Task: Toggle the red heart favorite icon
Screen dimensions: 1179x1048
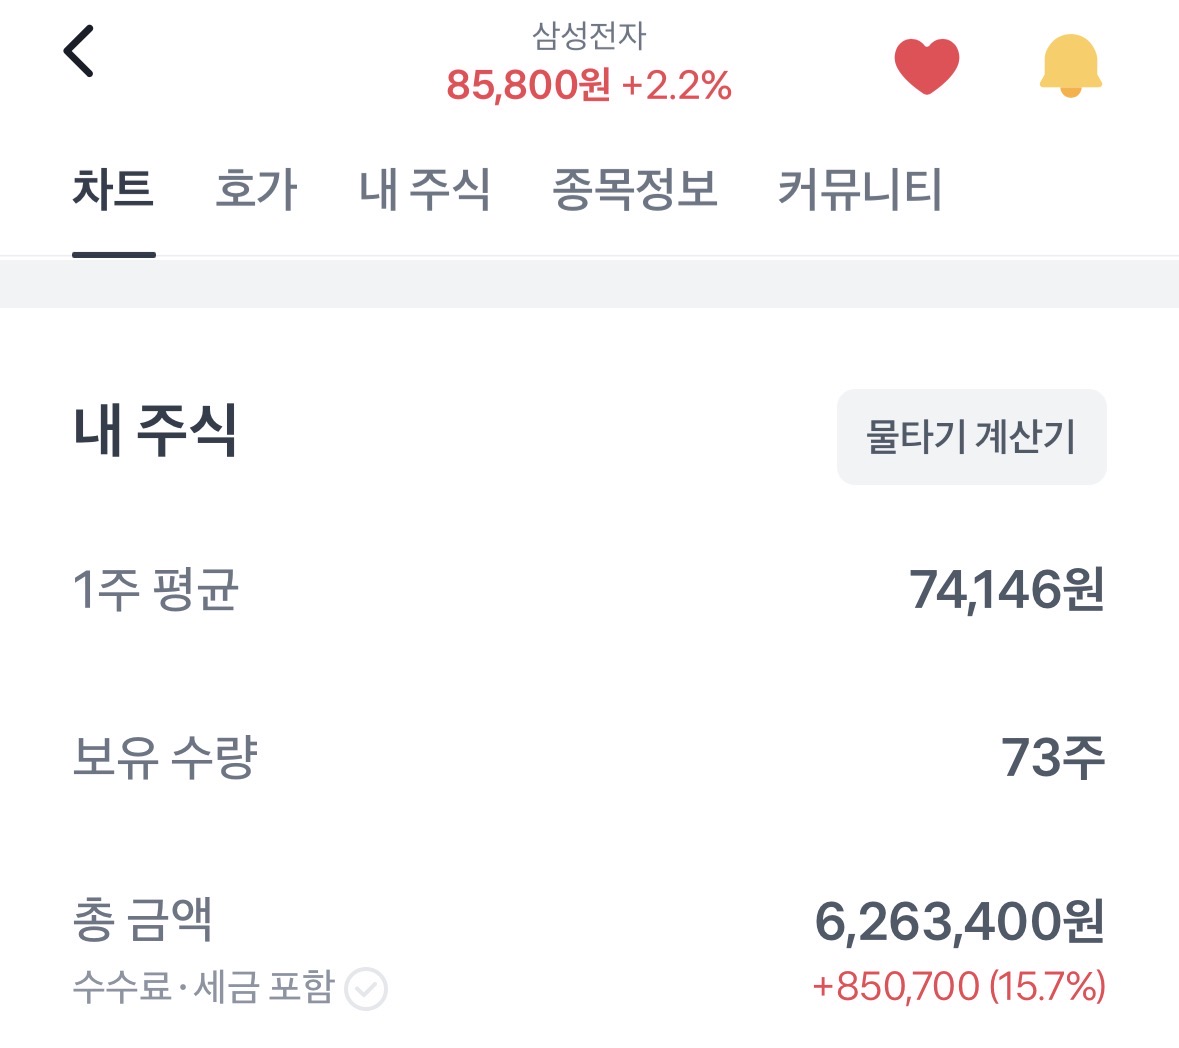Action: 926,66
